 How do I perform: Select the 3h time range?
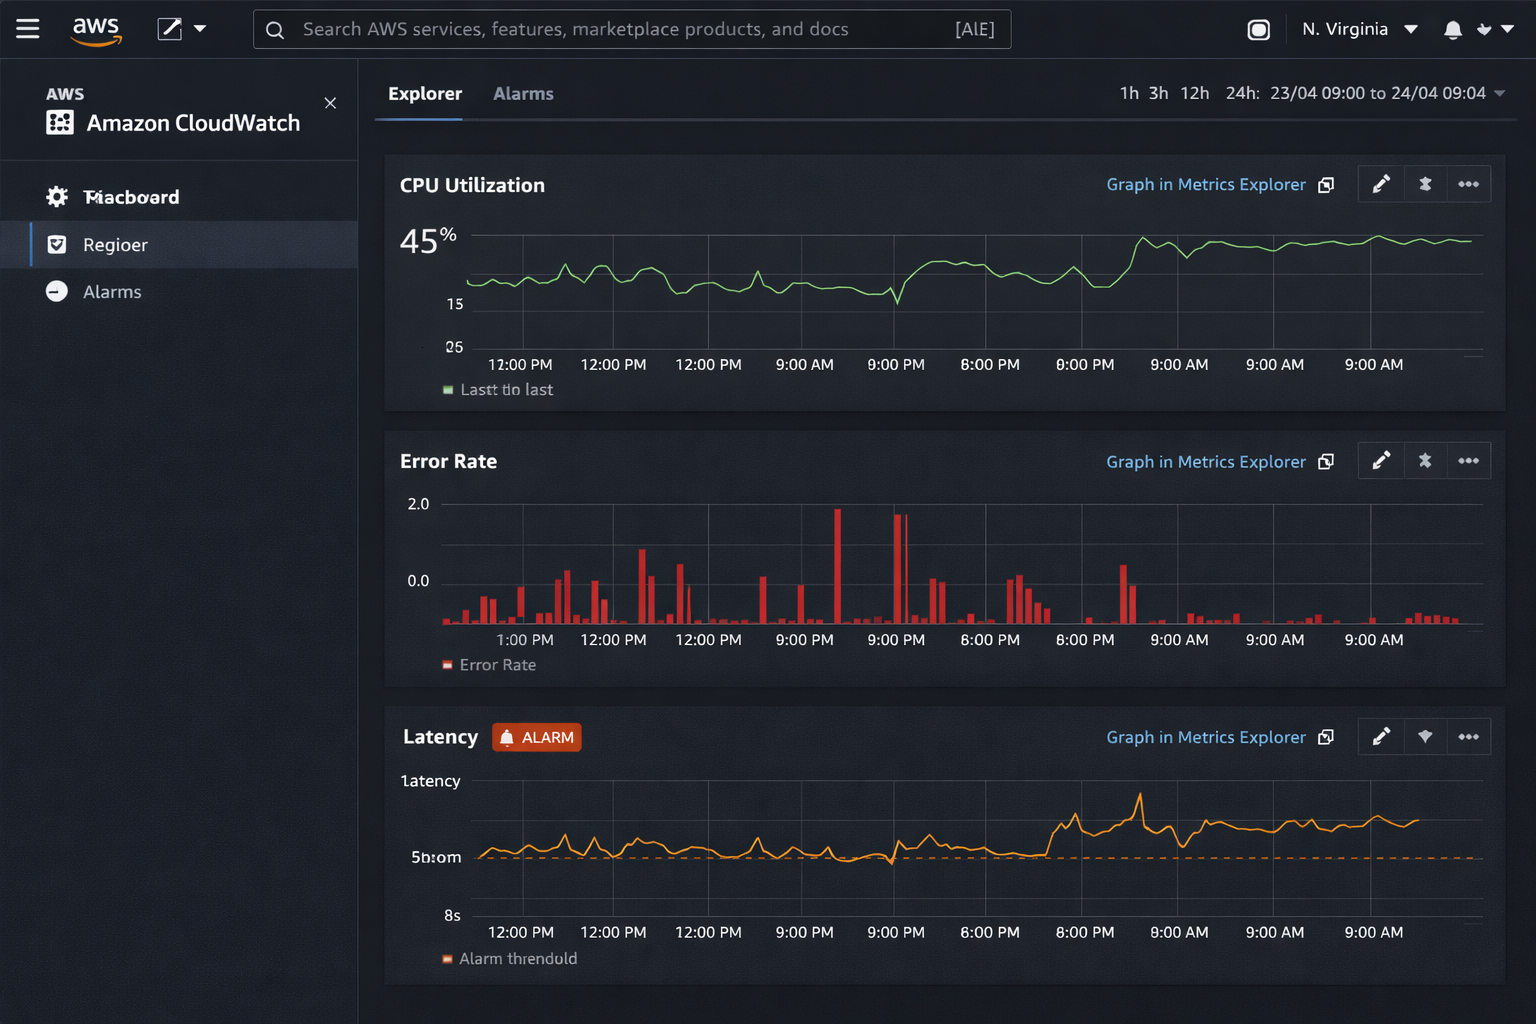1158,94
